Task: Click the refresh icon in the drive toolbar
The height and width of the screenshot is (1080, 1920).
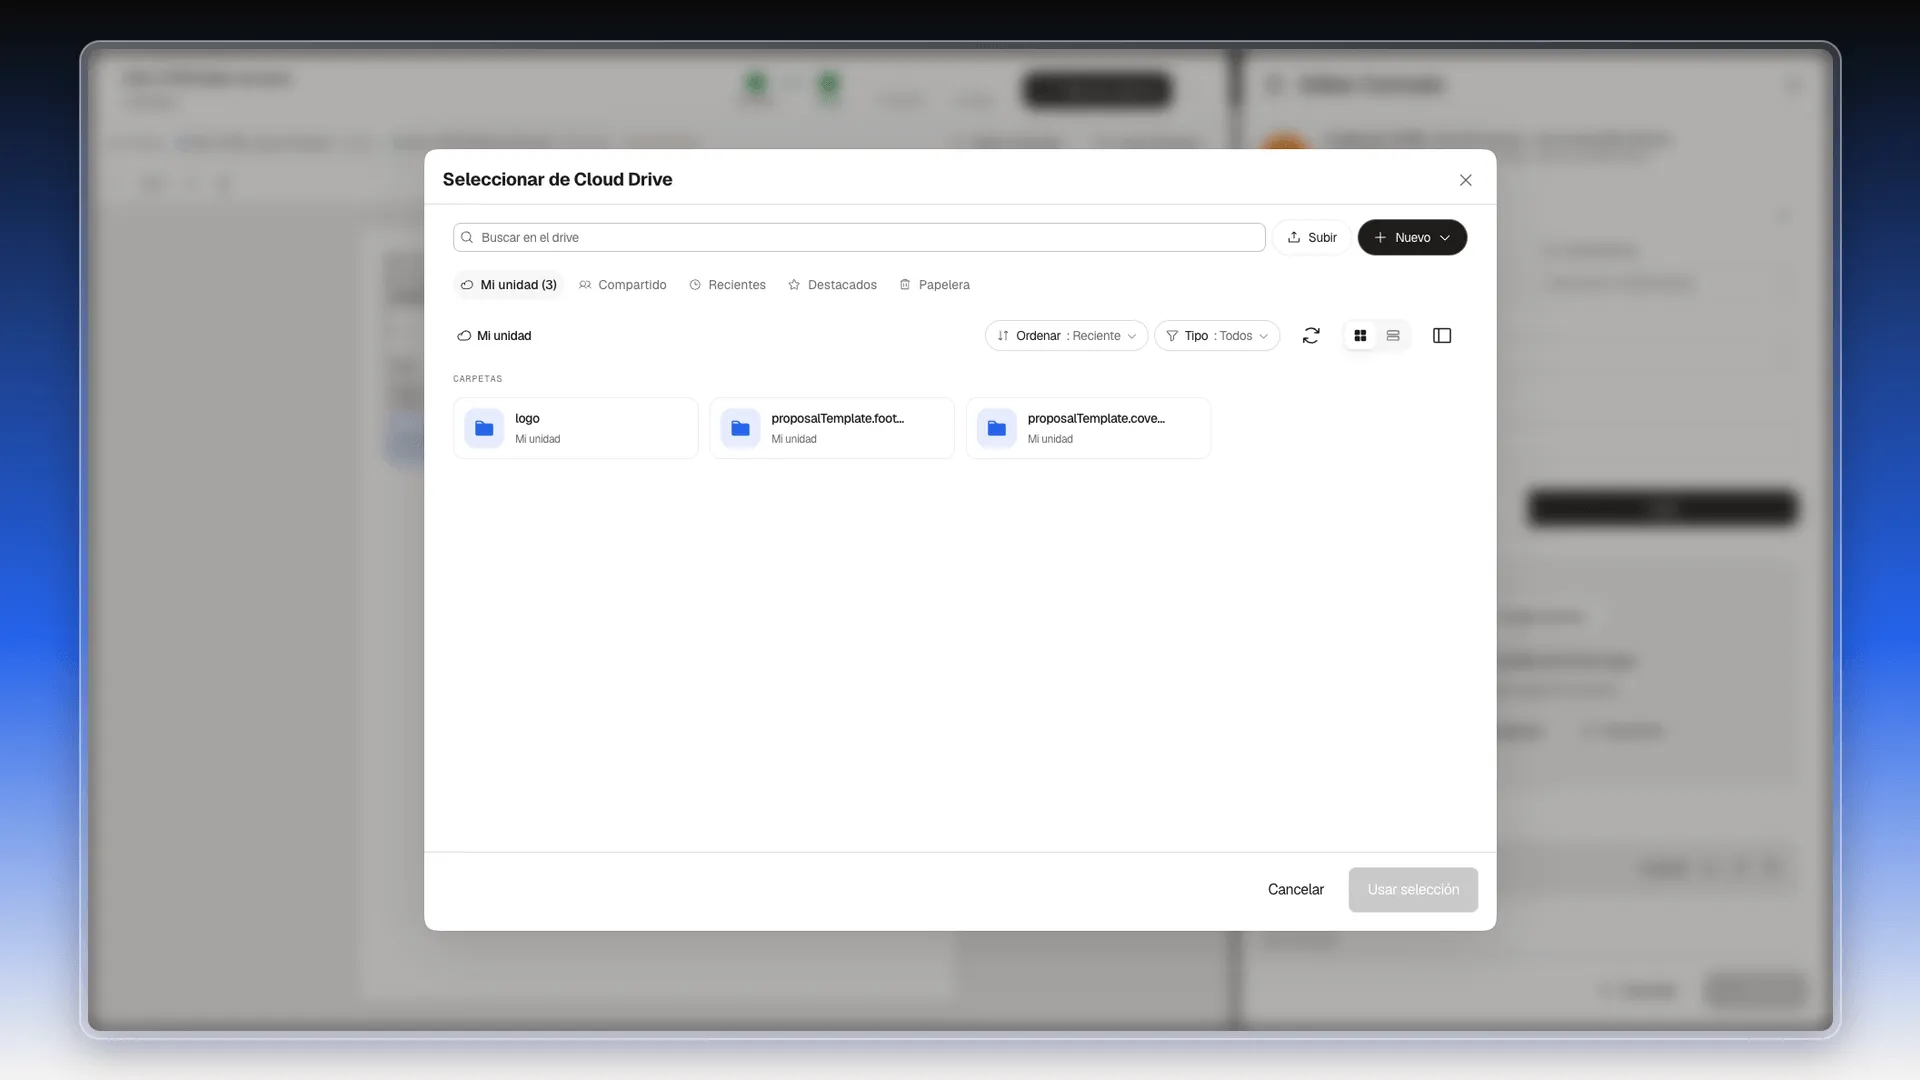Action: [1311, 336]
